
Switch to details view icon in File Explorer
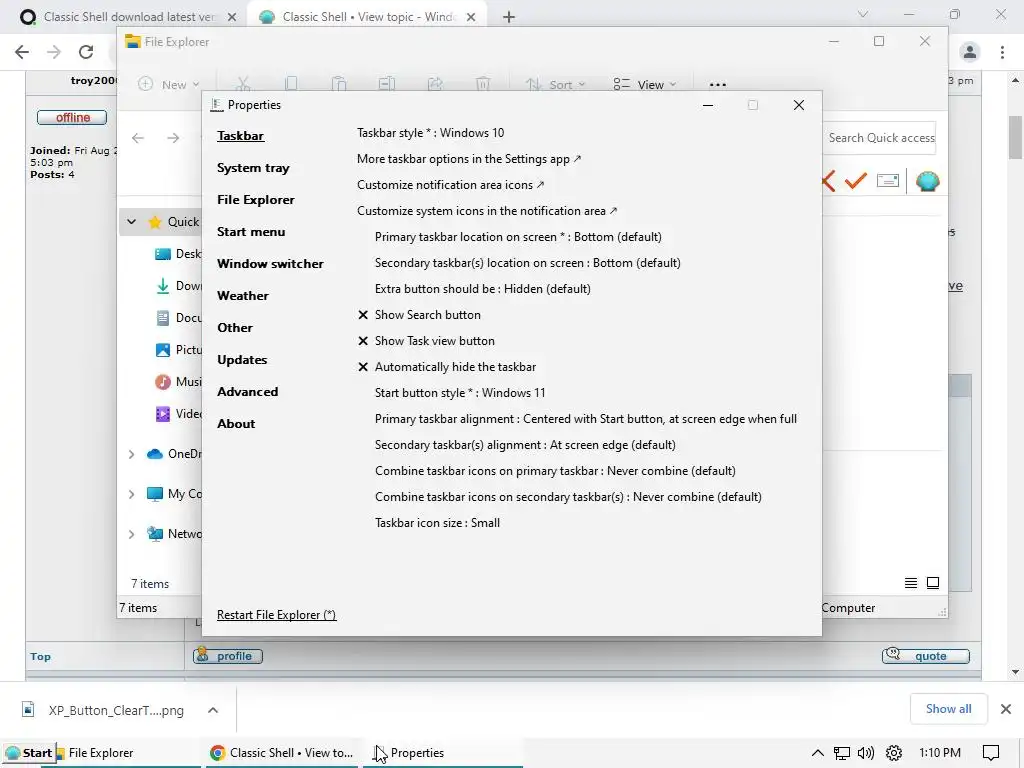point(910,583)
